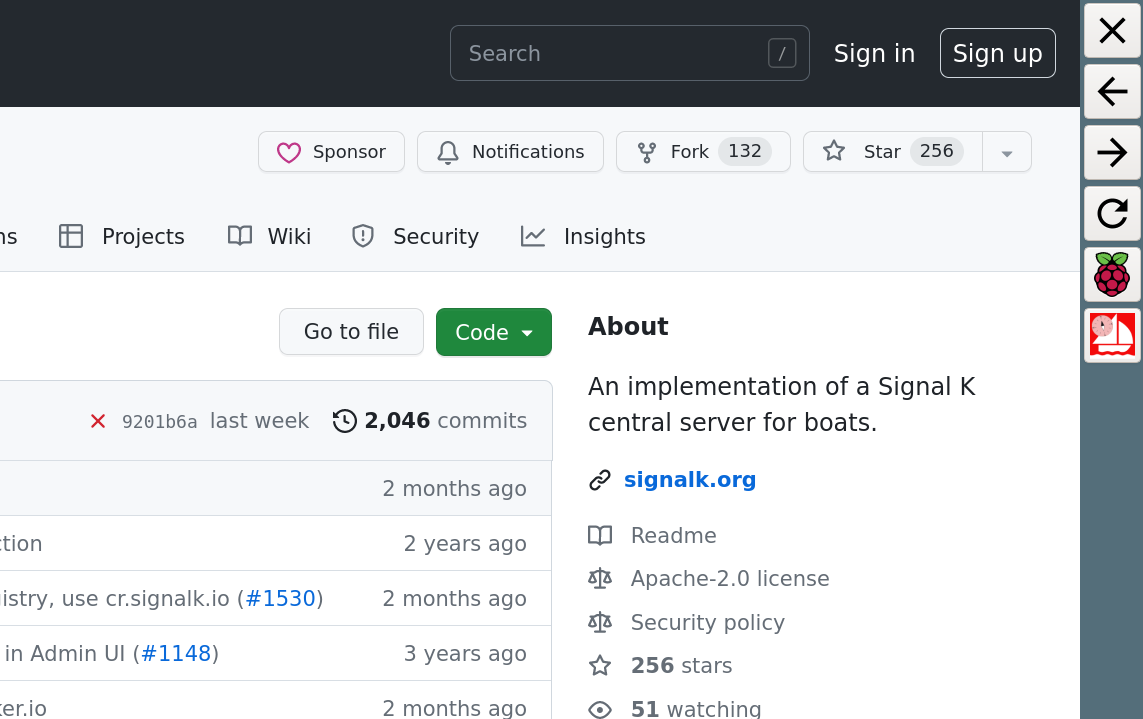Viewport: 1143px width, 719px height.
Task: Click the scale icon for Security policy
Action: pyautogui.click(x=600, y=622)
